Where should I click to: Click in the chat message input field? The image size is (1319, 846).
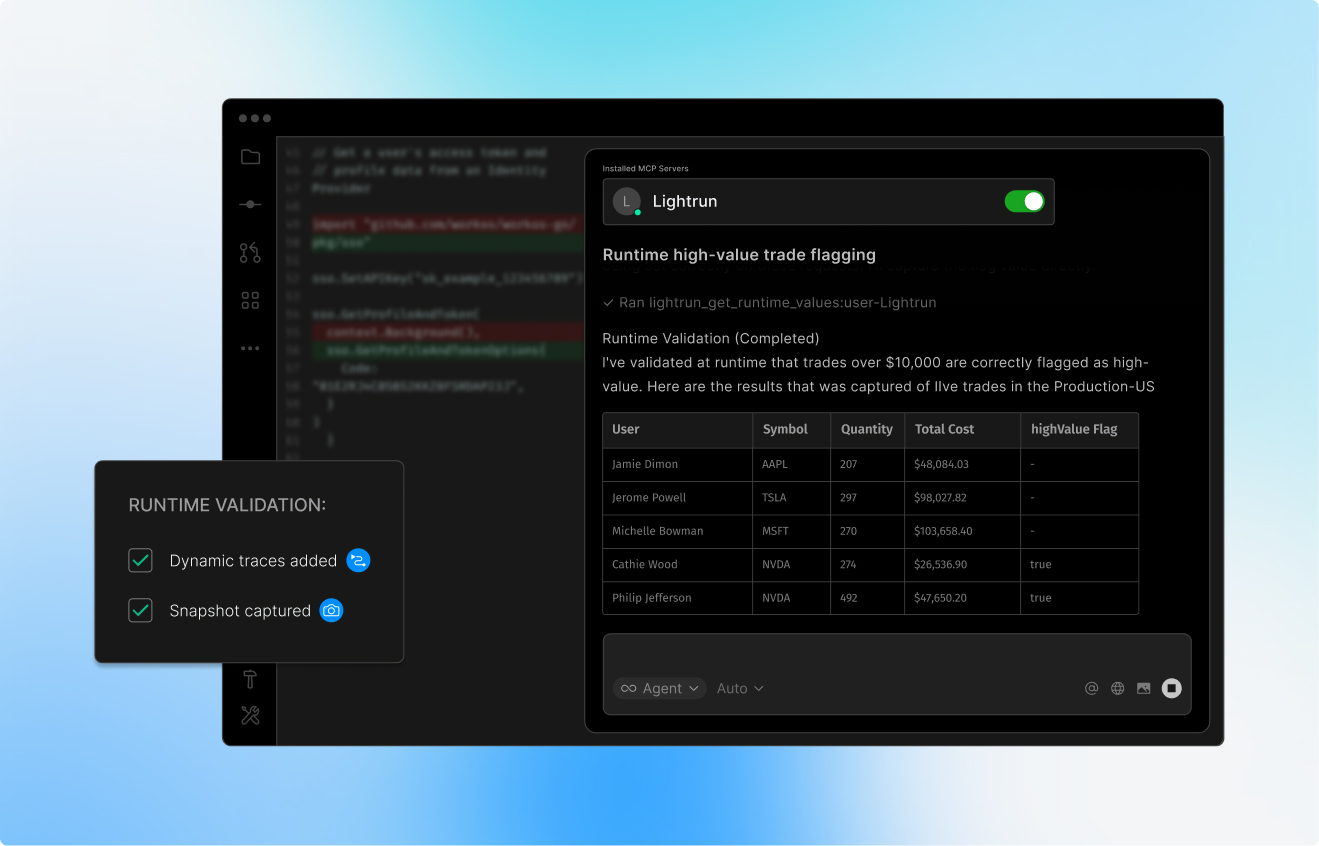(895, 655)
